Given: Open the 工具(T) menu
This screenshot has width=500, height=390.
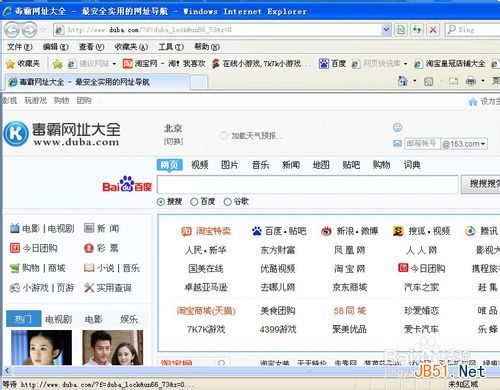Looking at the screenshot, I should pos(171,47).
